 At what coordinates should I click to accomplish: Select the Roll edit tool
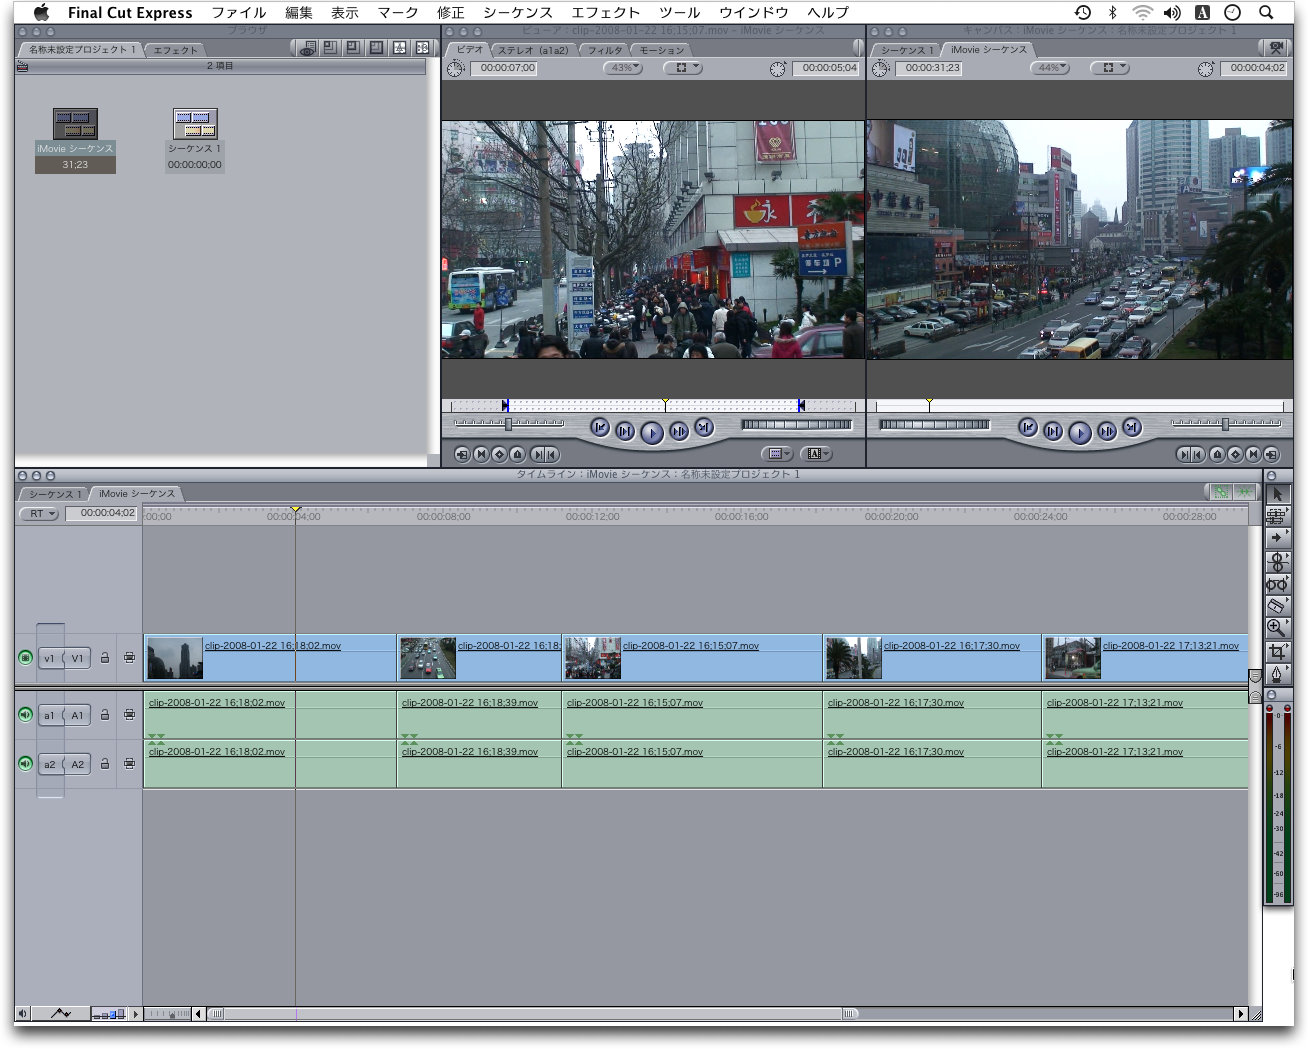tap(1276, 562)
